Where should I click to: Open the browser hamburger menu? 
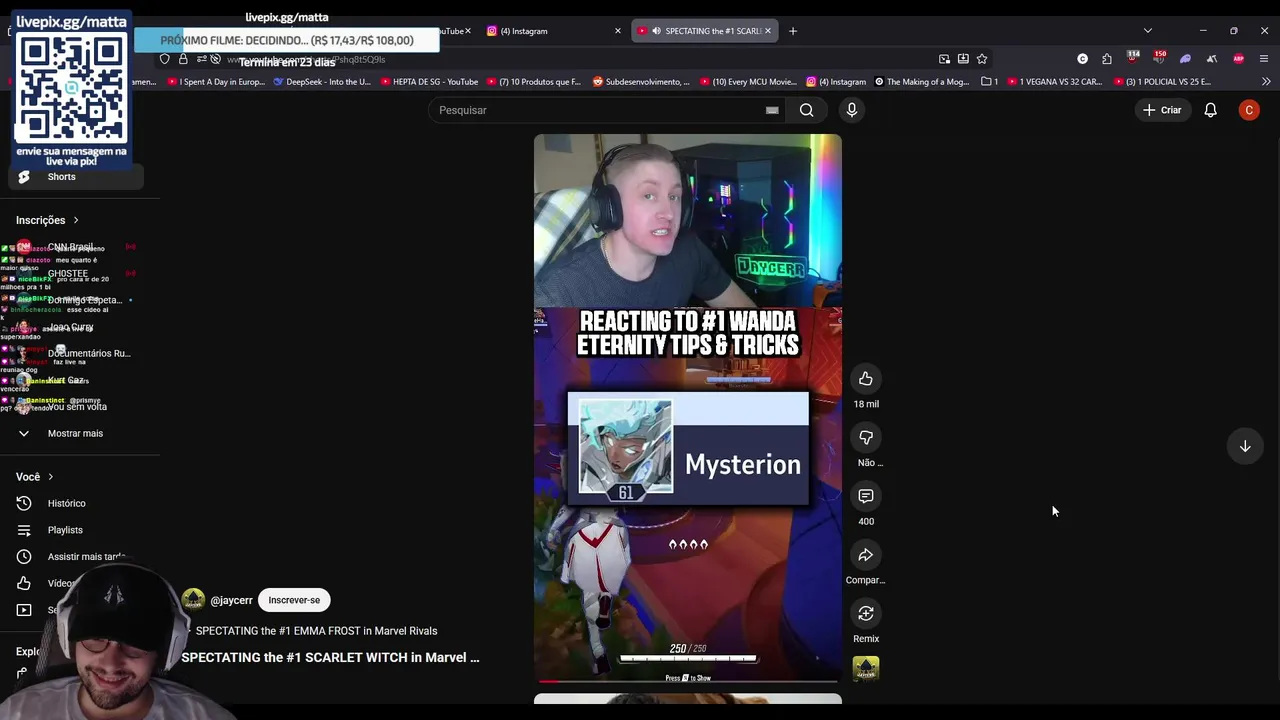[1264, 59]
